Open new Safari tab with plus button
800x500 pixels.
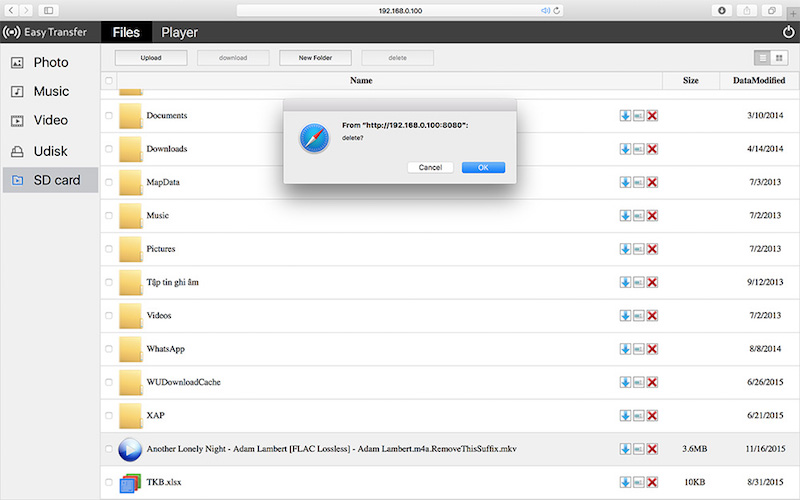(793, 14)
